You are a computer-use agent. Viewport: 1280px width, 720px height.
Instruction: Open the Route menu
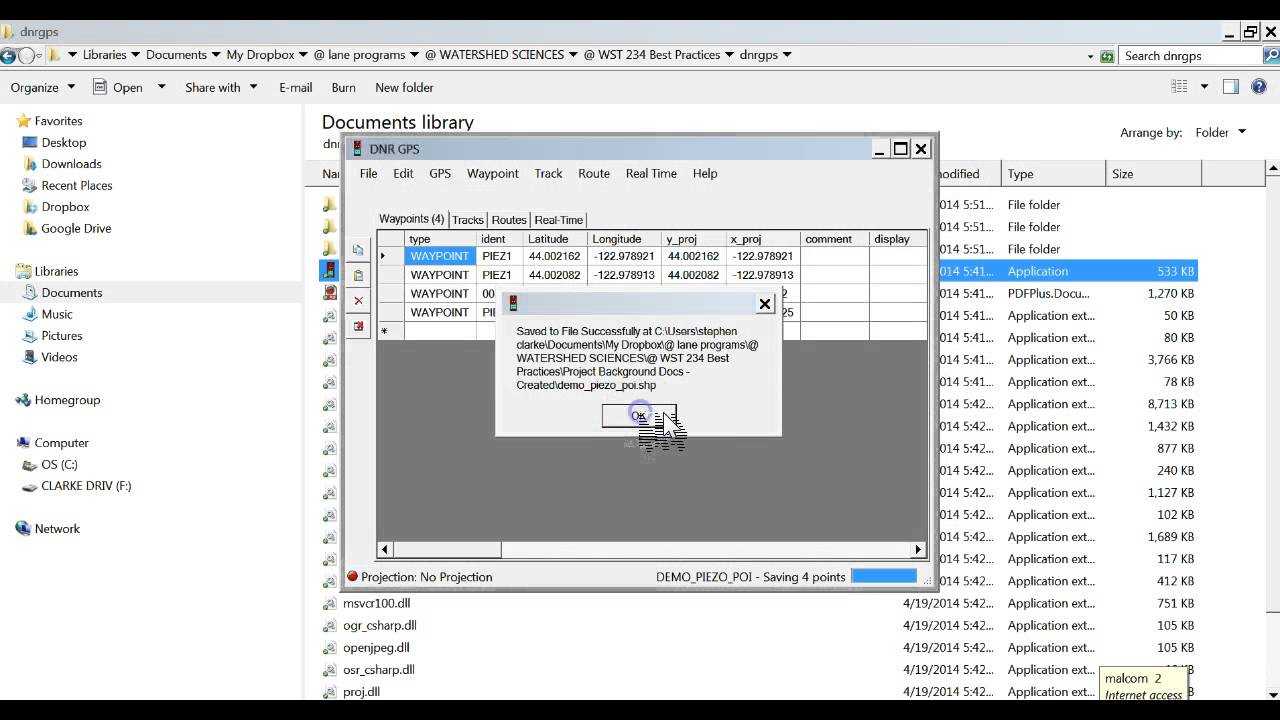pos(594,173)
